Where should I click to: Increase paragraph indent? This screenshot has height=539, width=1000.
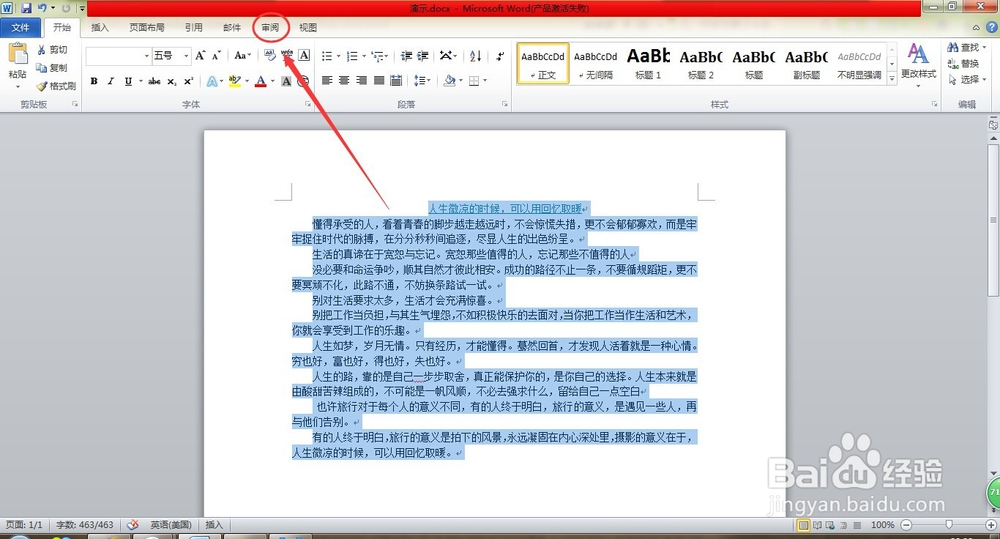pyautogui.click(x=423, y=56)
